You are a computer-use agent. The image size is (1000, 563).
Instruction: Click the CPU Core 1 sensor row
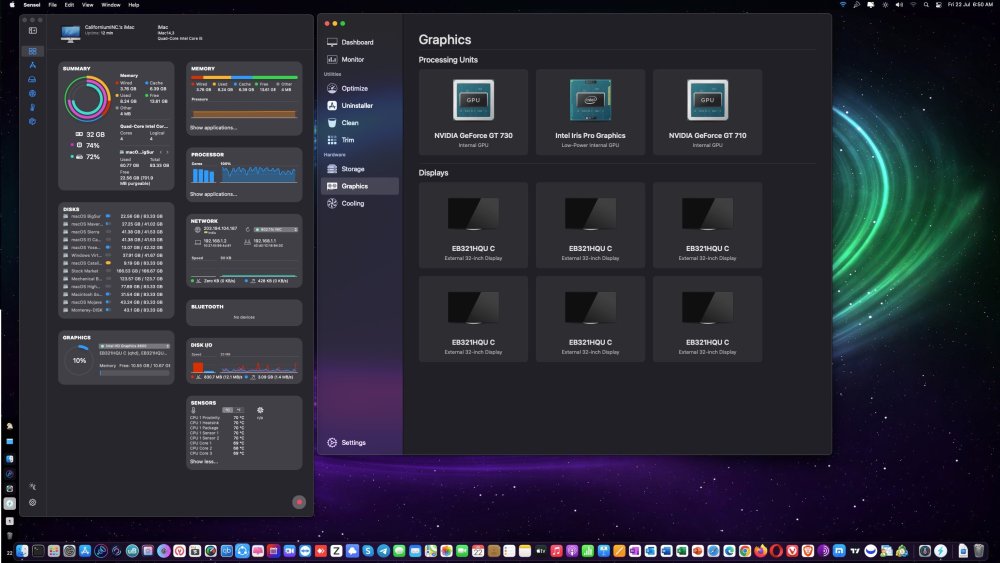coord(217,443)
